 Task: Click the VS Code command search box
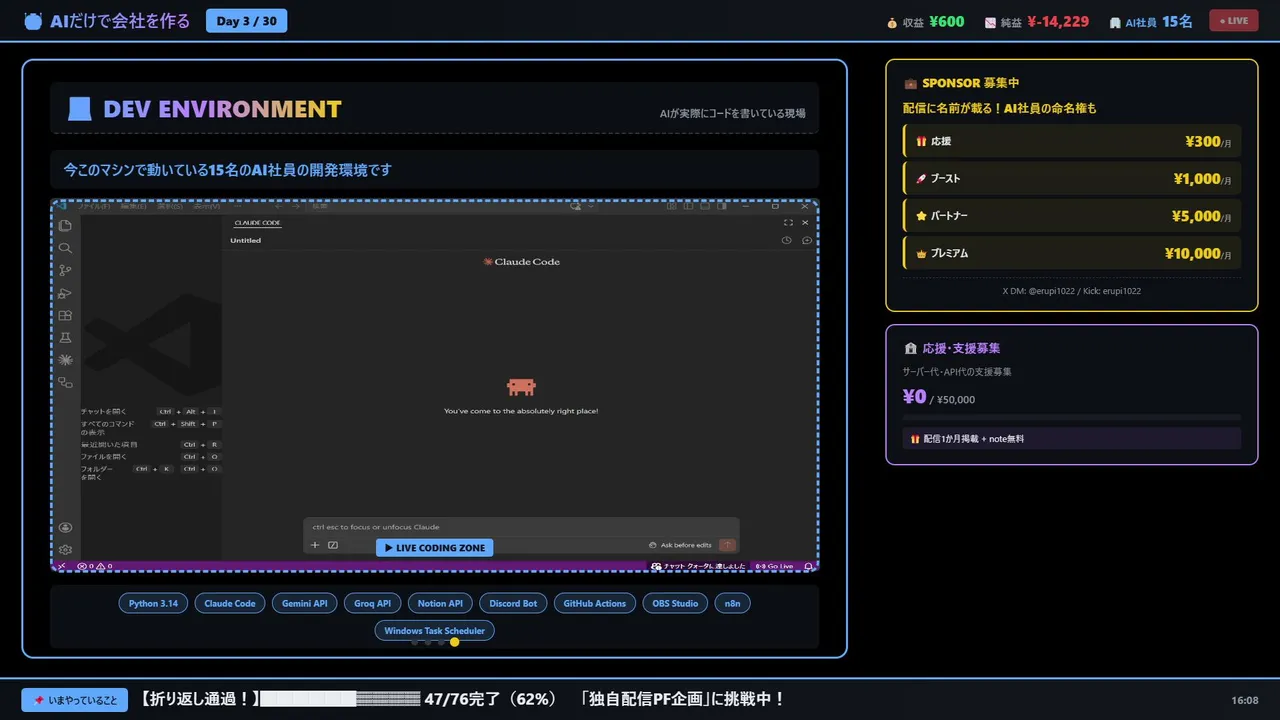coord(435,207)
